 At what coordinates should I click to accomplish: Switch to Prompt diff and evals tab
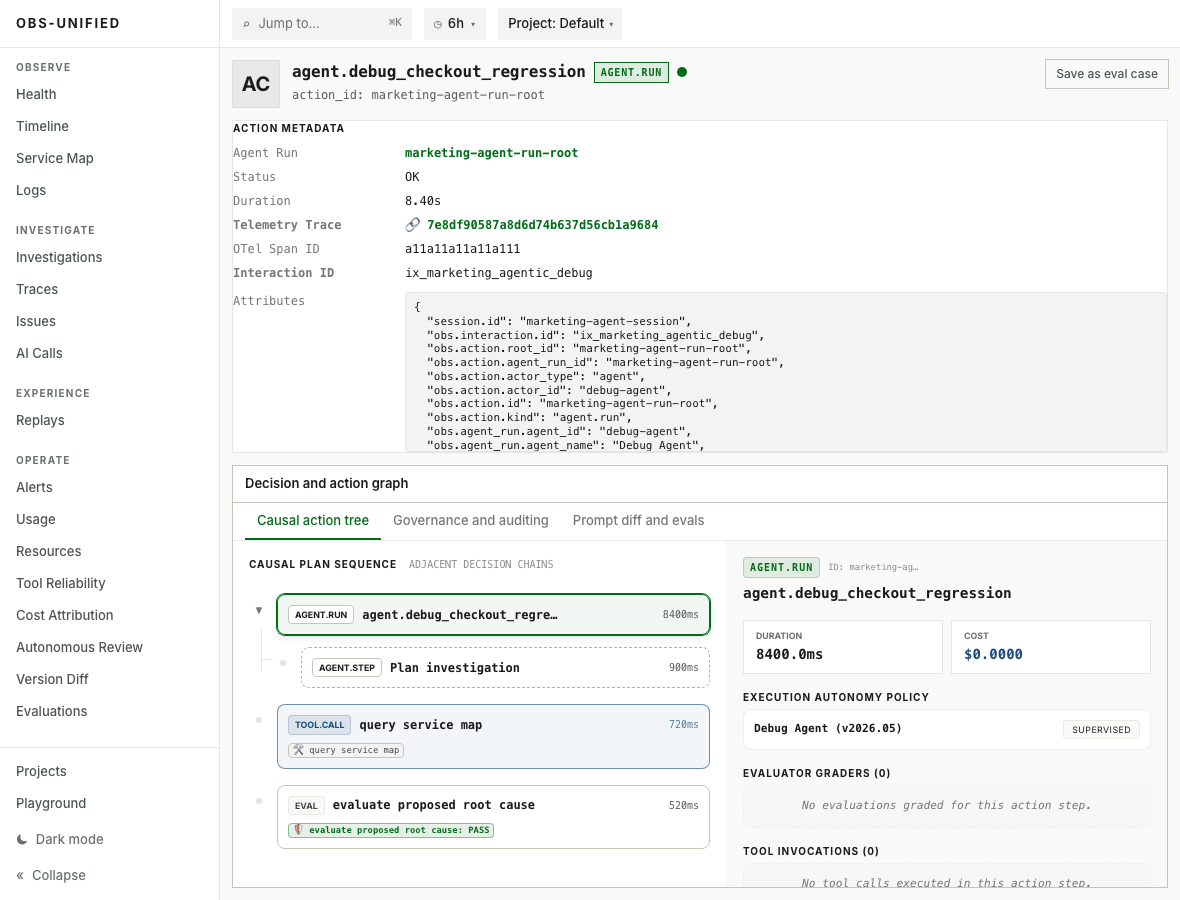[638, 521]
